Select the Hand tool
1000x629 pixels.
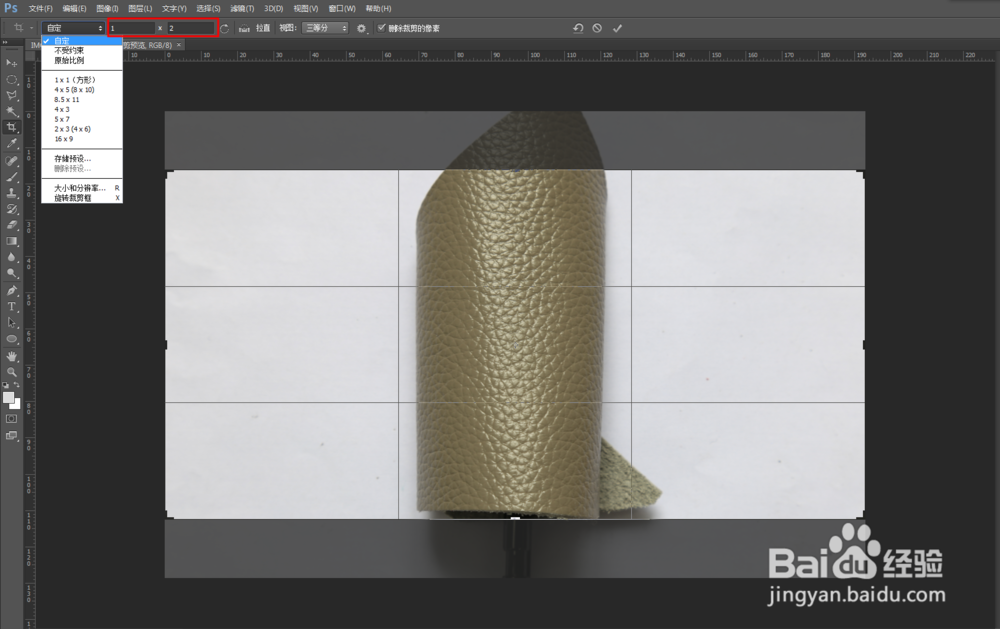[11, 356]
